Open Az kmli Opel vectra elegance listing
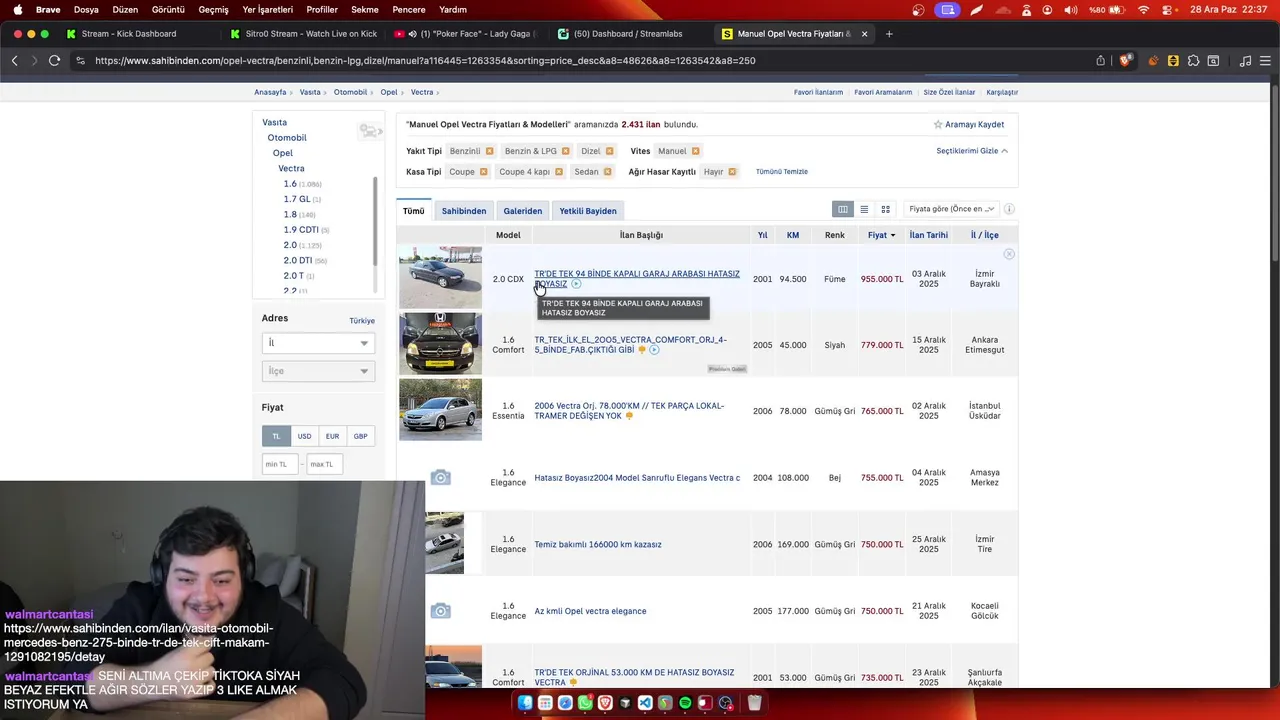Screen dimensions: 1280x720 (590, 611)
